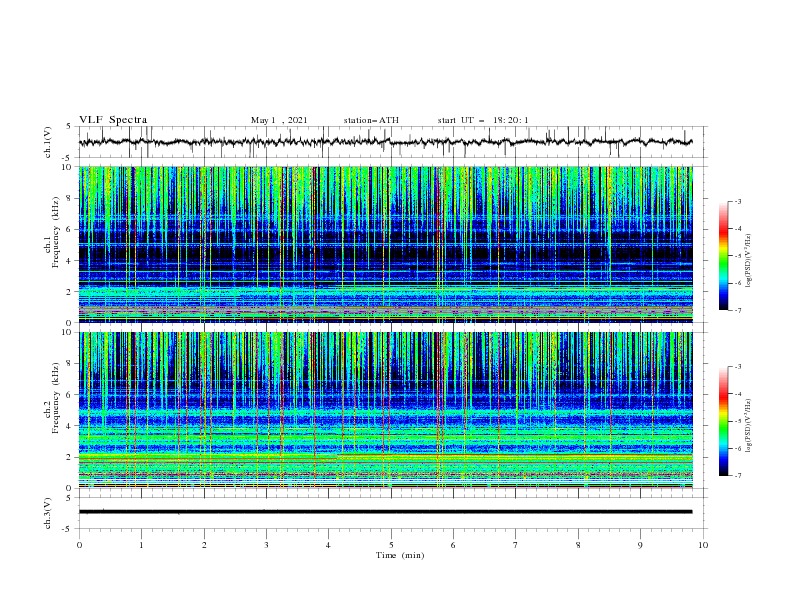This screenshot has height=612, width=792.
Task: Click the time-axis tick label "10"
Action: [x=703, y=545]
